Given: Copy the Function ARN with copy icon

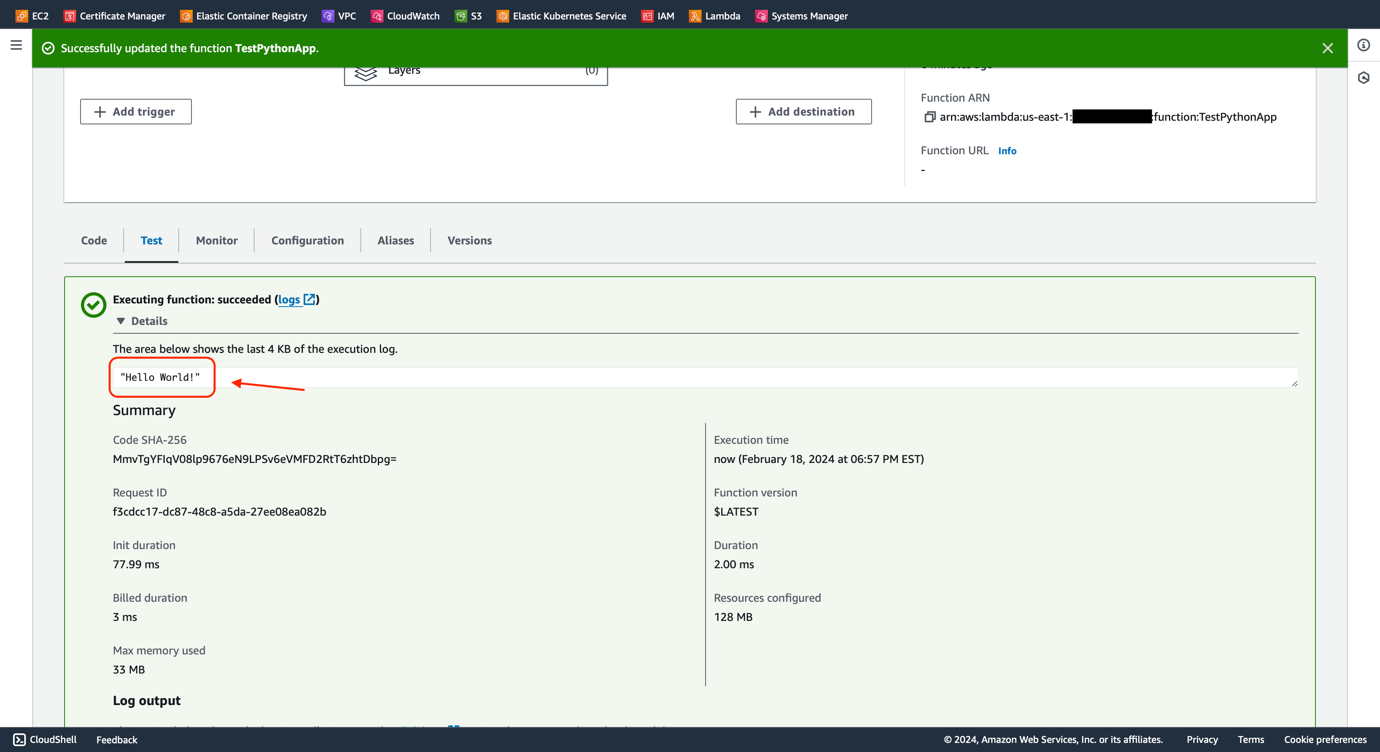Looking at the screenshot, I should point(929,117).
